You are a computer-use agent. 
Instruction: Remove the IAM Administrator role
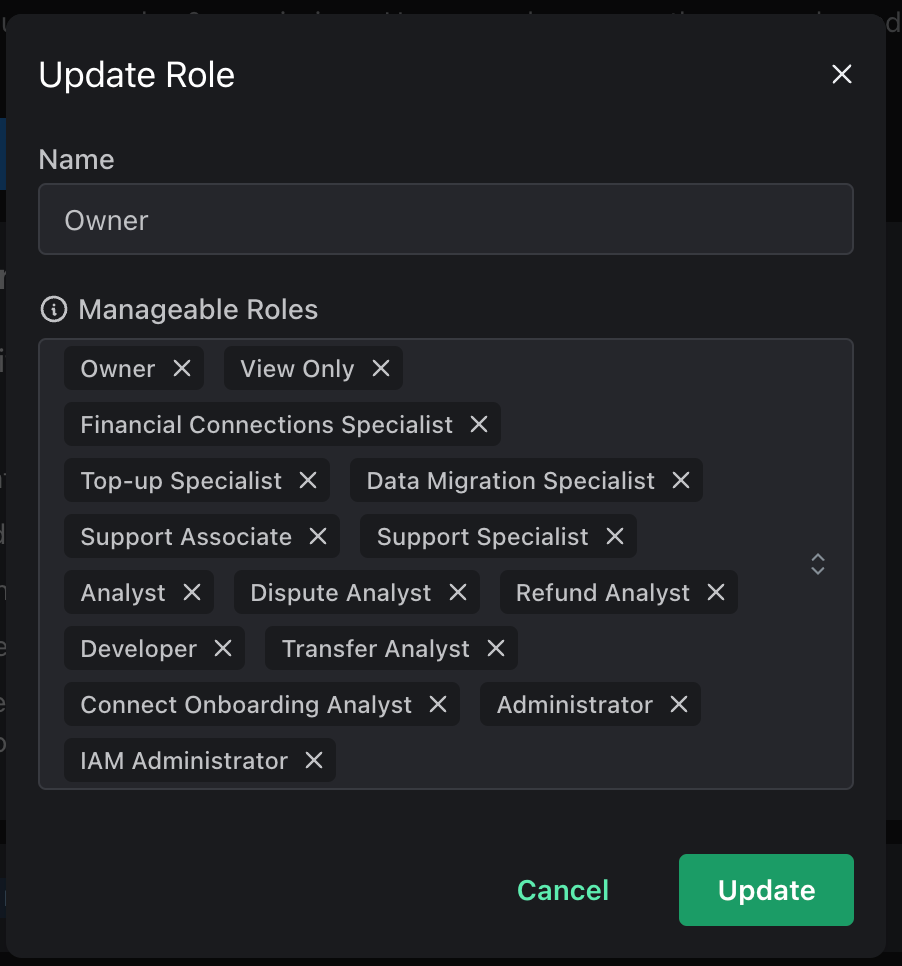pyautogui.click(x=314, y=760)
